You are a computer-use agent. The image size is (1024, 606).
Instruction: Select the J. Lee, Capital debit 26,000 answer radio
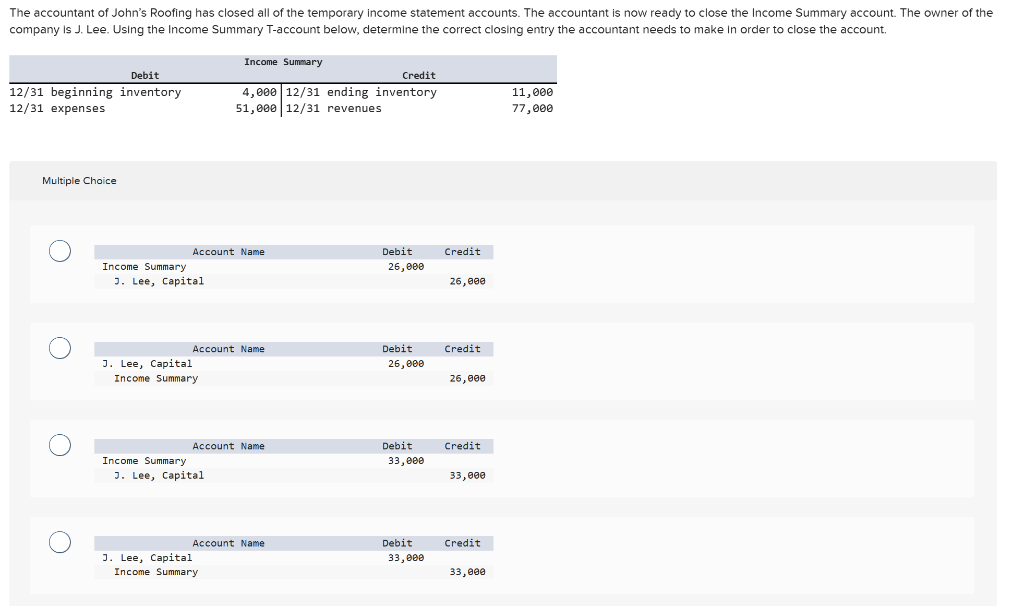pos(60,348)
